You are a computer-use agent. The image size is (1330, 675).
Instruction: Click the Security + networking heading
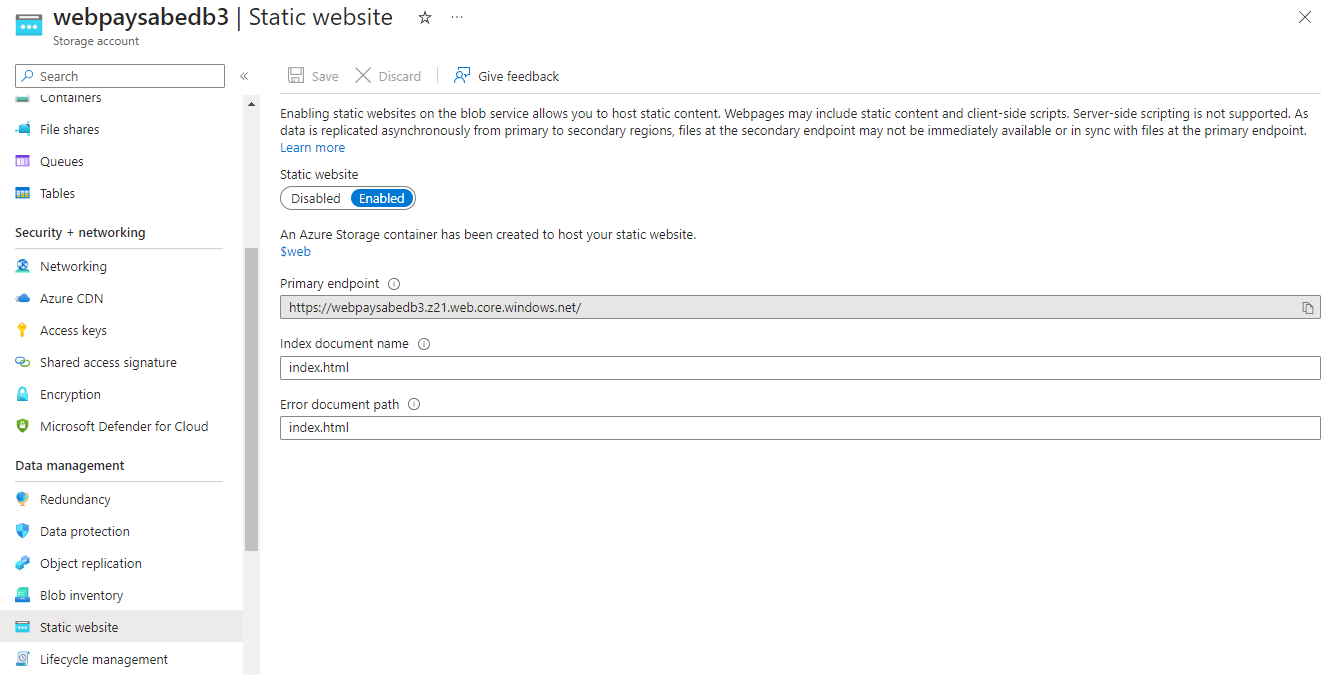80,233
